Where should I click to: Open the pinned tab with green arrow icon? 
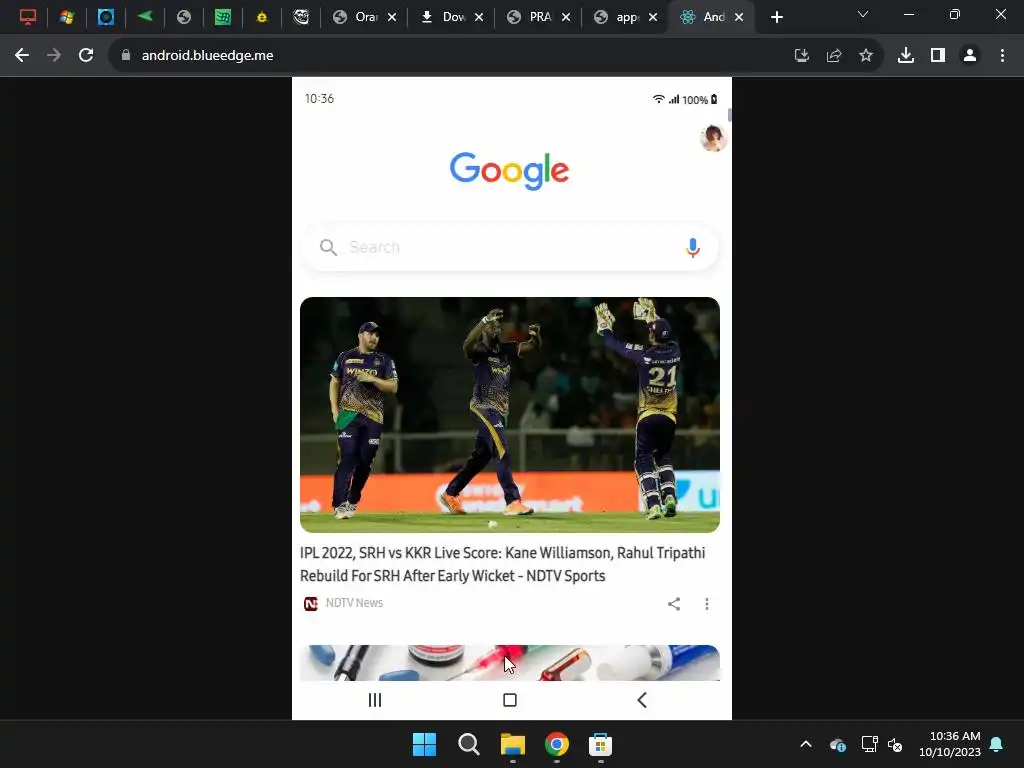144,17
